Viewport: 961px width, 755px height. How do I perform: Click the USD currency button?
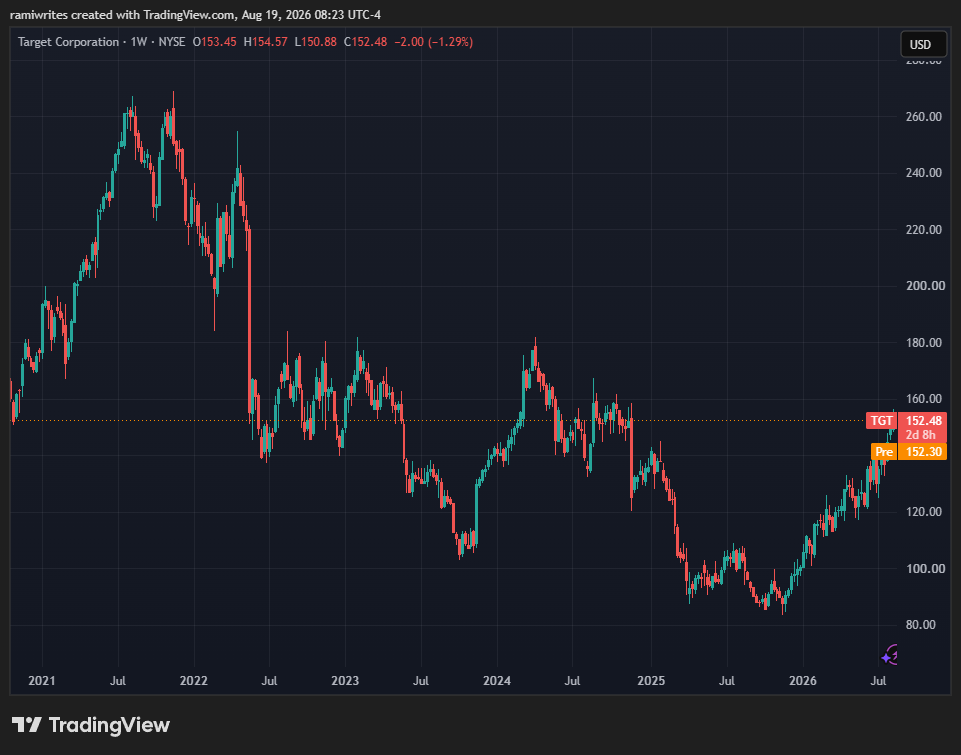923,44
